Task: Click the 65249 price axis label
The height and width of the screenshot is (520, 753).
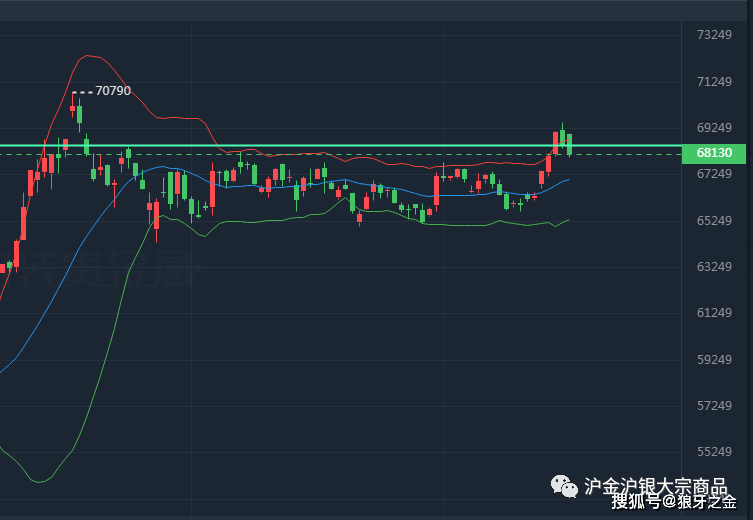Action: tap(714, 220)
